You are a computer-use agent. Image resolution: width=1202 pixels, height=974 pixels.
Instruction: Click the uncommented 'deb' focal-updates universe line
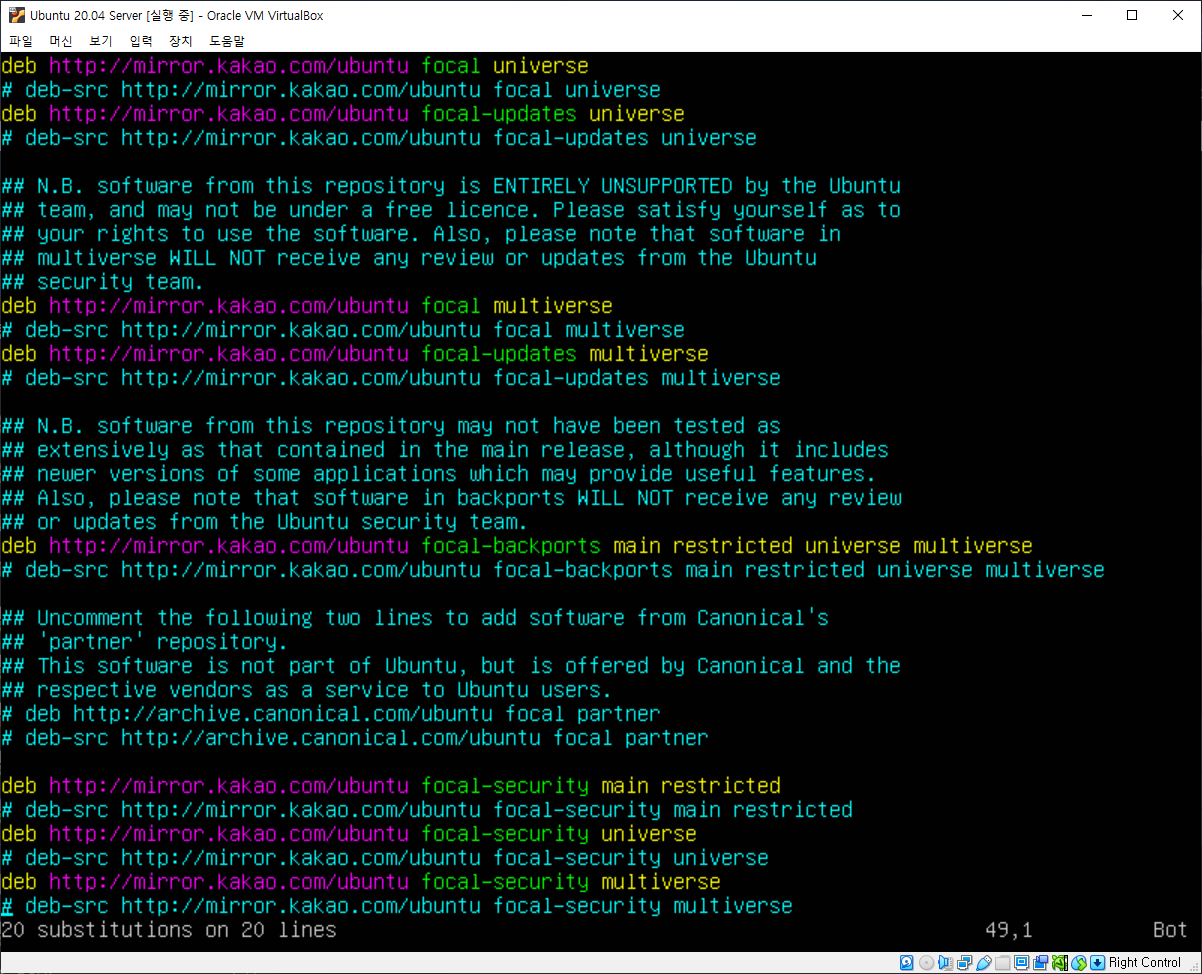pyautogui.click(x=343, y=114)
